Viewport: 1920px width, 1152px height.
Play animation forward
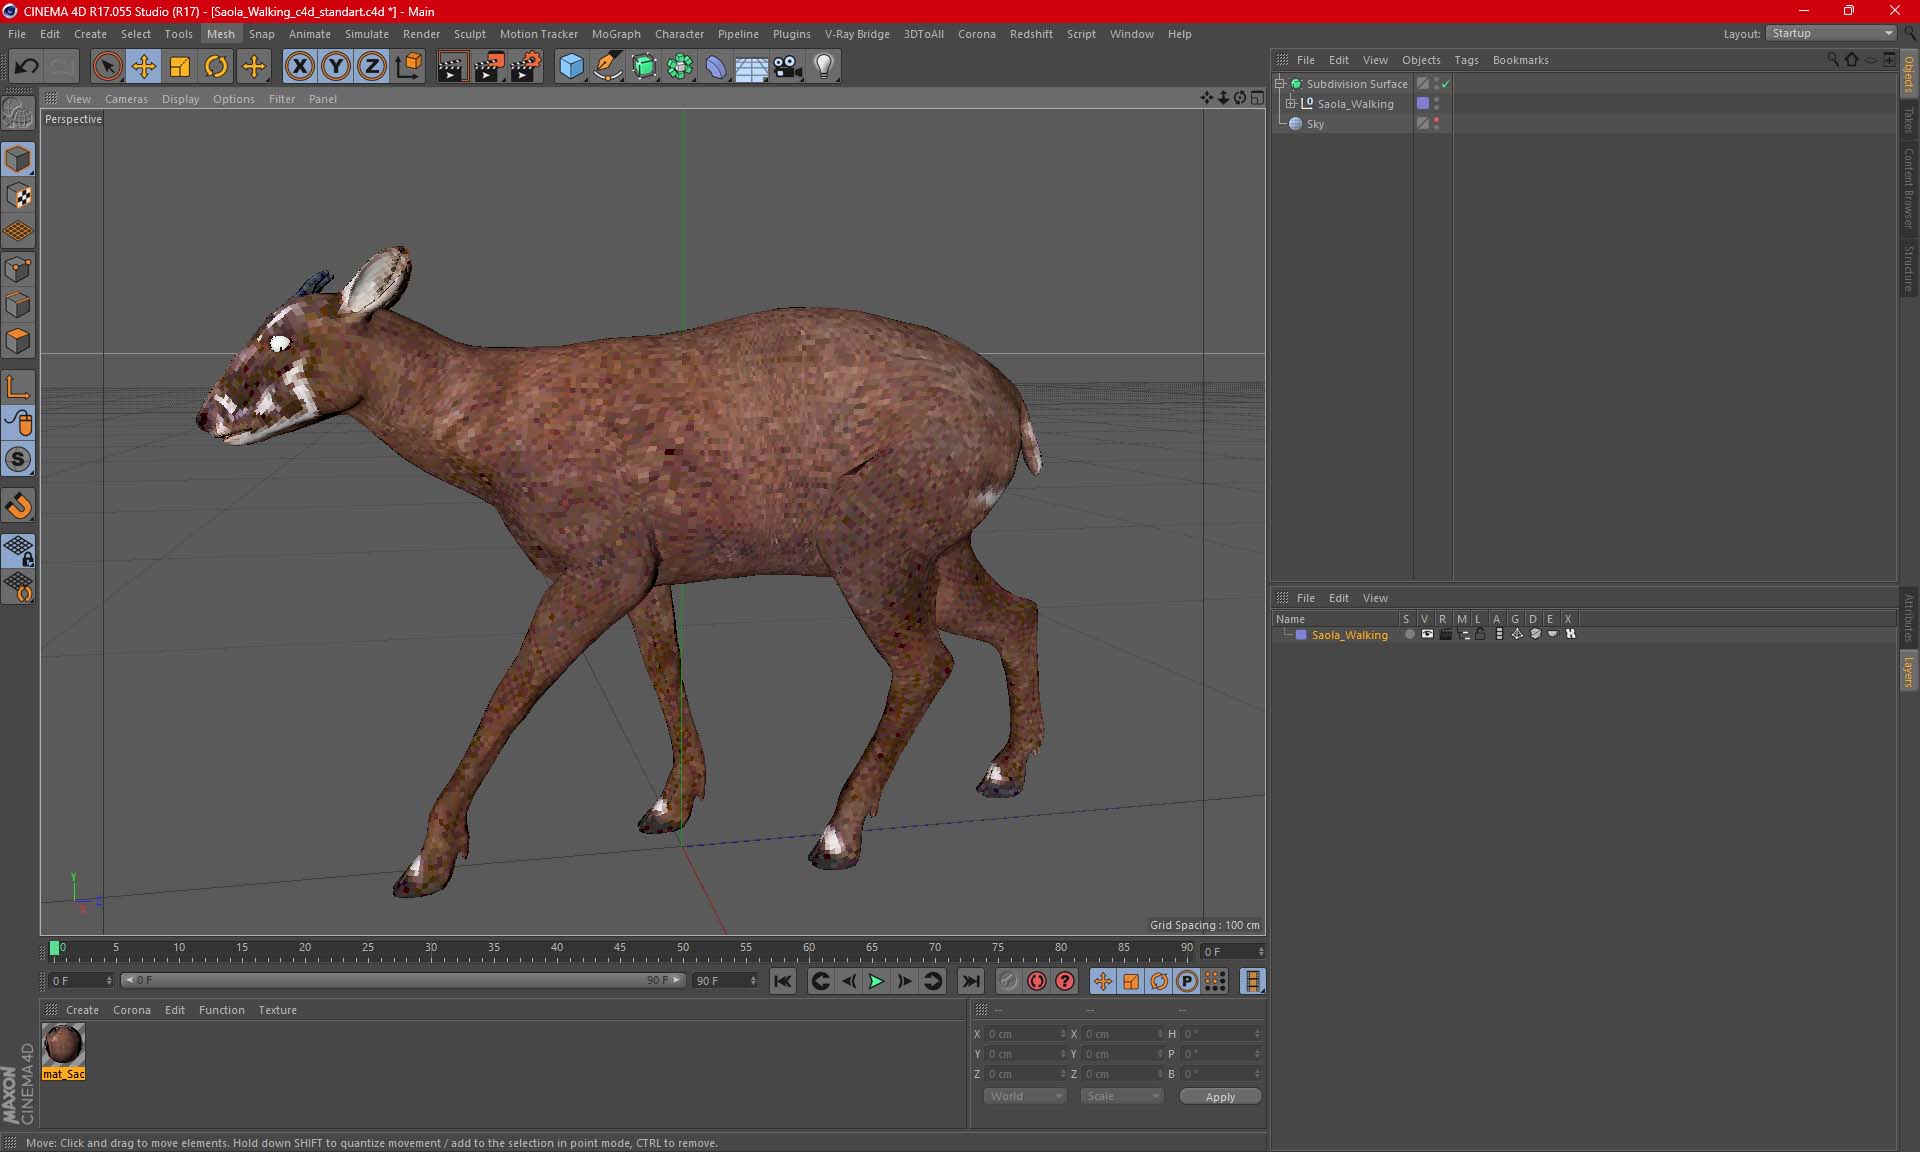(876, 981)
